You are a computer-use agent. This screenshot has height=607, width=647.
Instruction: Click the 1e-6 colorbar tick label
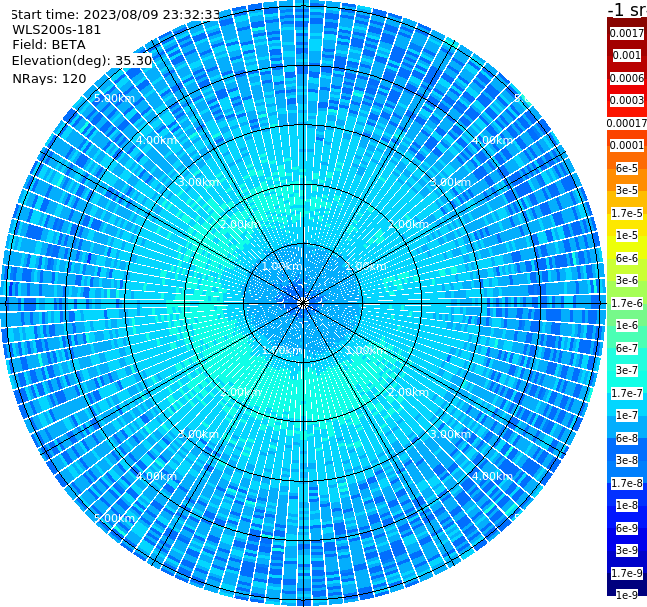(x=627, y=325)
